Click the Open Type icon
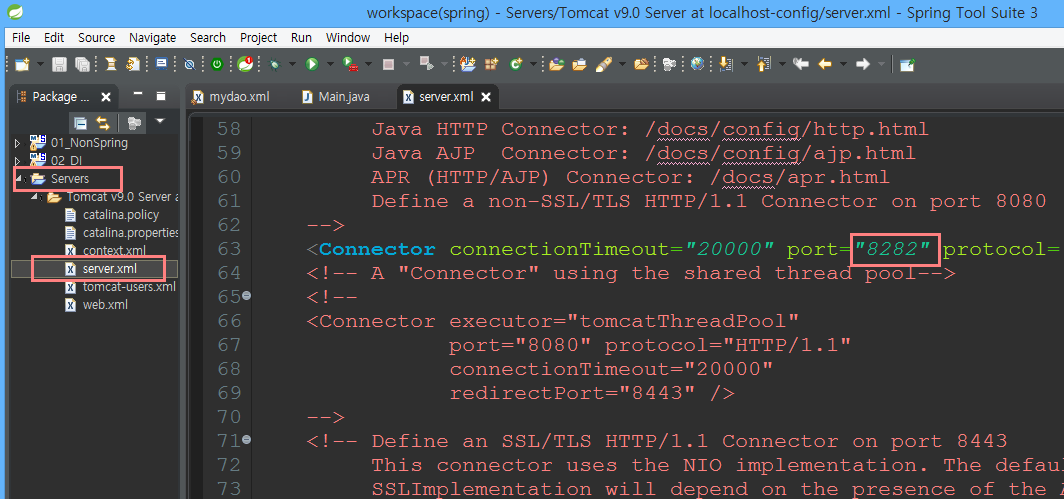This screenshot has height=499, width=1064. point(556,64)
